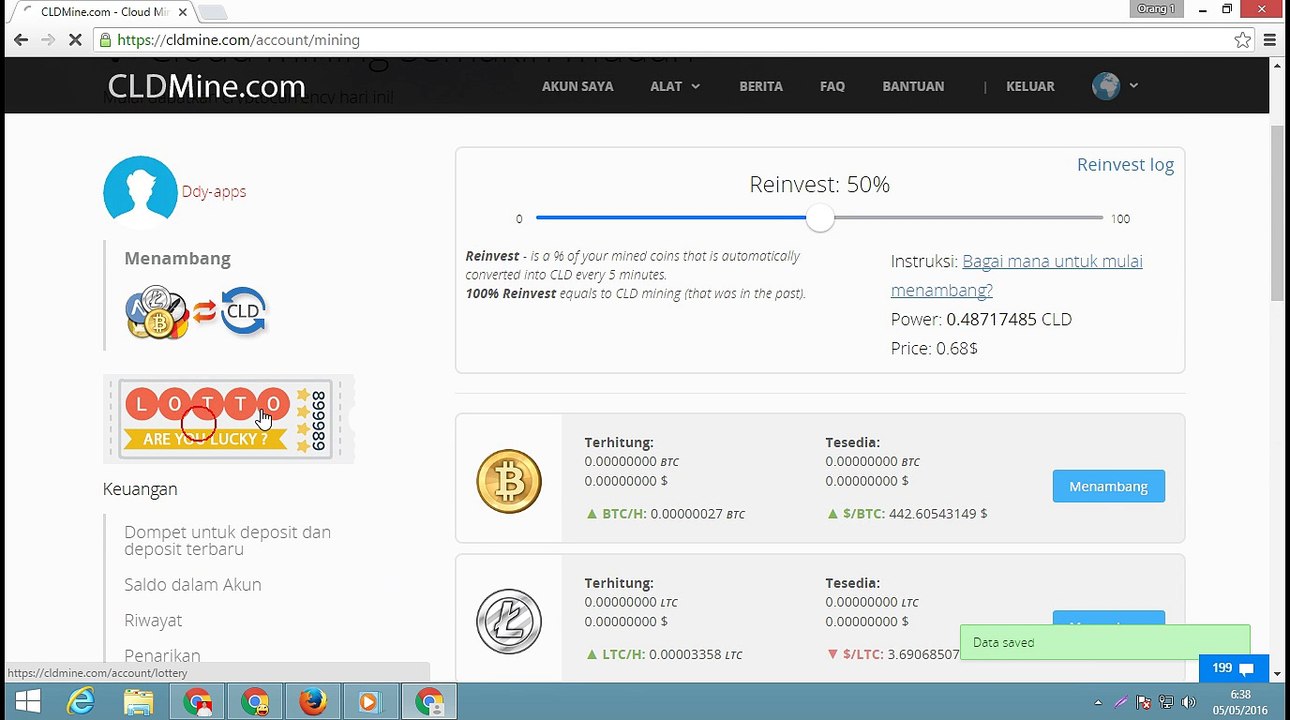Go back with the browser back arrow
Image resolution: width=1290 pixels, height=720 pixels.
tap(21, 40)
